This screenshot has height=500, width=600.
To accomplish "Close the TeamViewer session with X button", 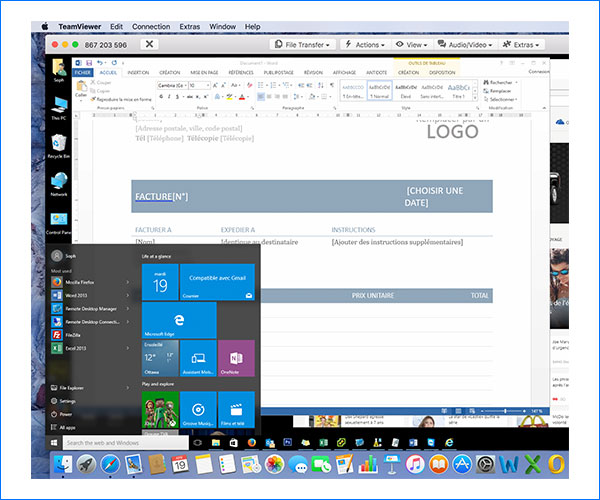I will [x=149, y=45].
